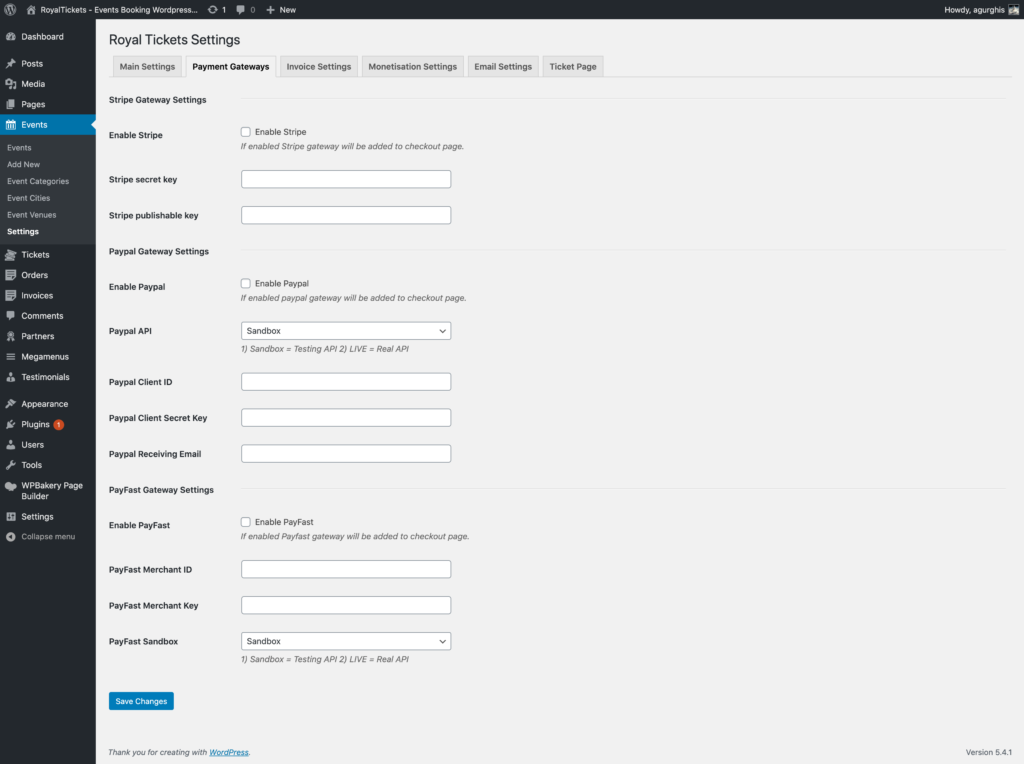
Task: Focus the Stripe publishable key field
Action: tap(346, 215)
